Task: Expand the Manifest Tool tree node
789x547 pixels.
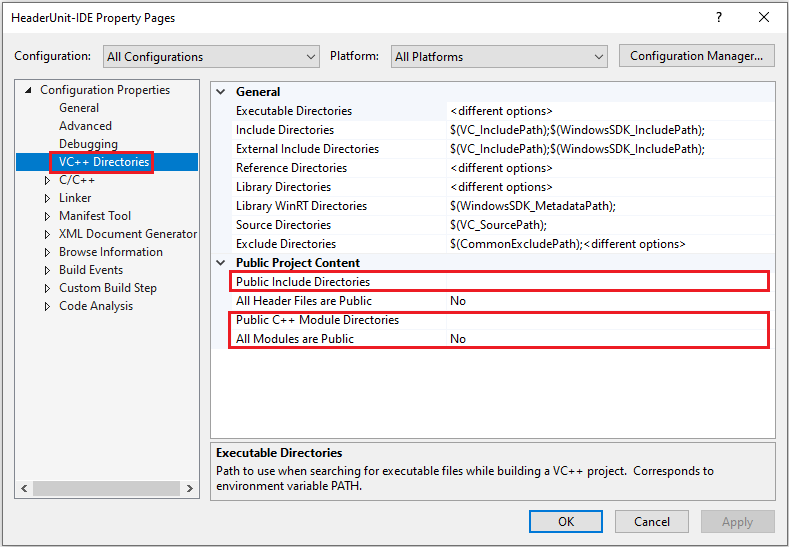Action: tap(47, 216)
